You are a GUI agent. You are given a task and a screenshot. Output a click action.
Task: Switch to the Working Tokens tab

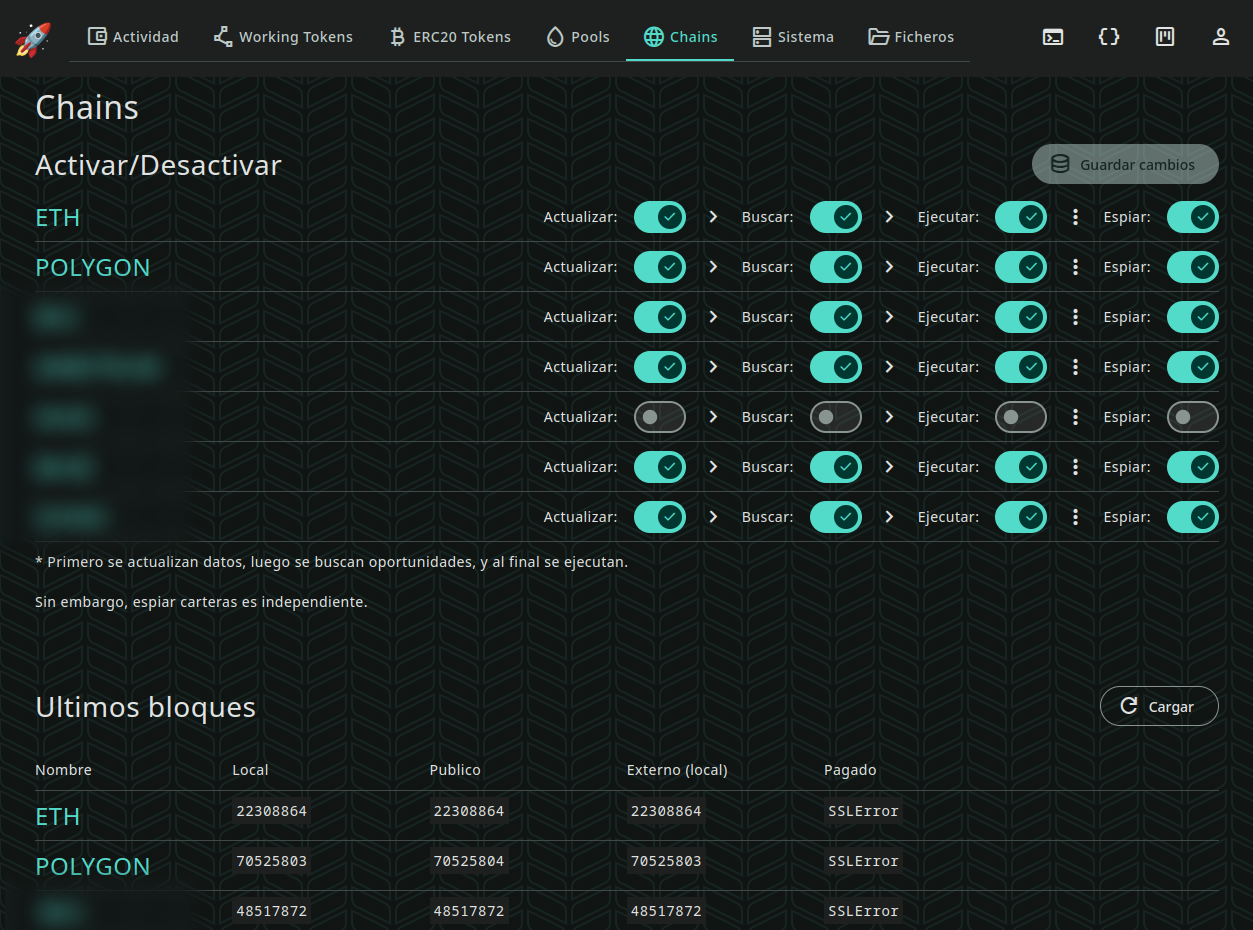coord(283,37)
